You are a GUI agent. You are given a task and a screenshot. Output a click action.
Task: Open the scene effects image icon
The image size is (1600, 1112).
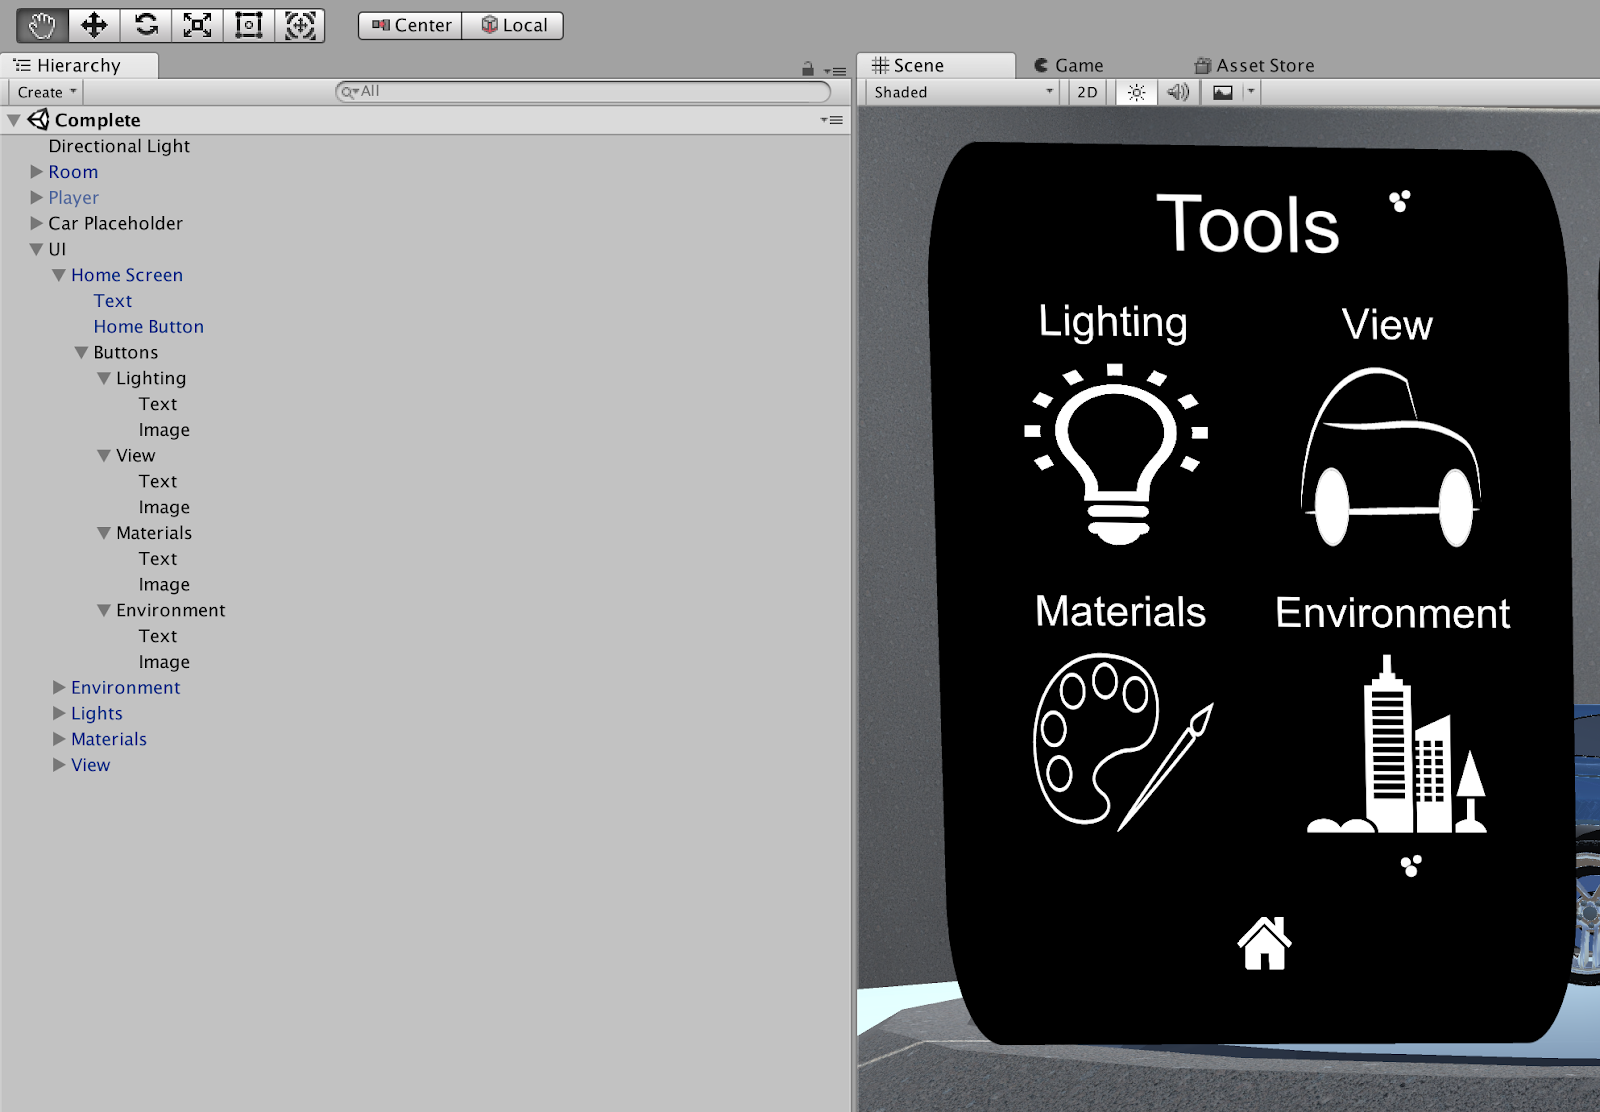[1223, 92]
